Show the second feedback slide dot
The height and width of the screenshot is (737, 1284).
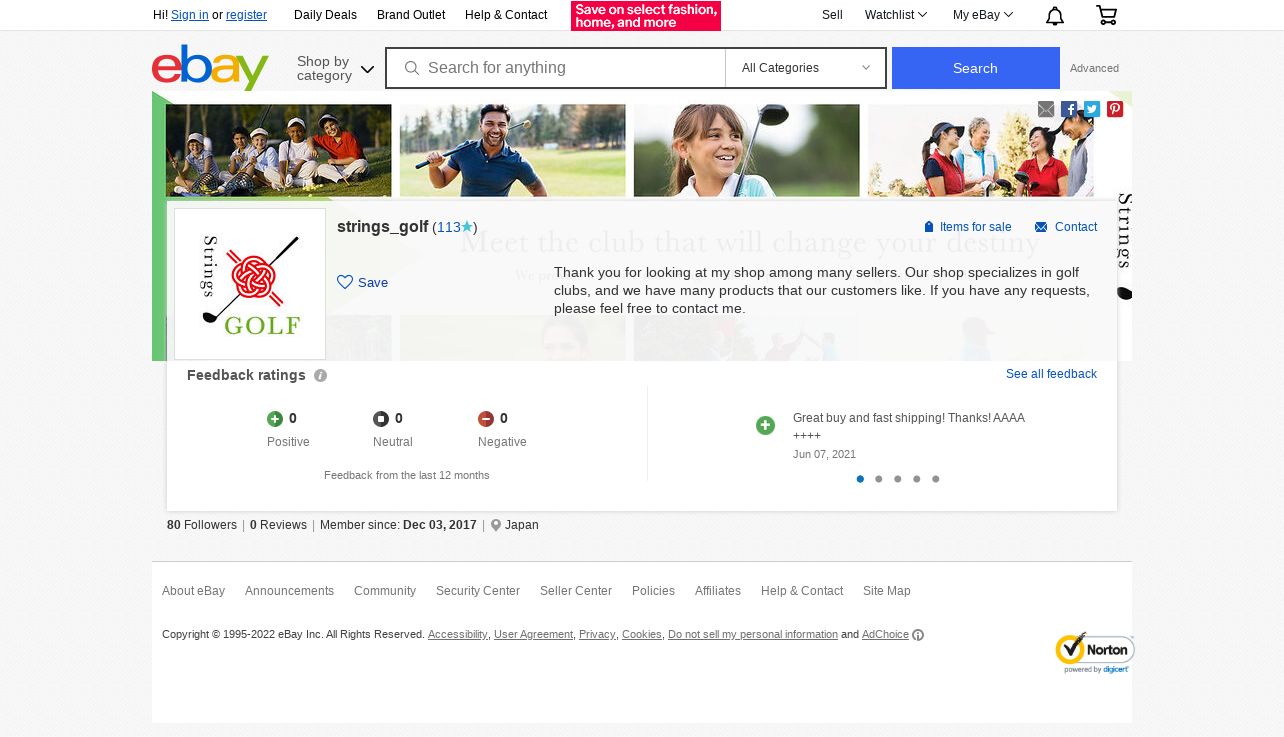(879, 479)
